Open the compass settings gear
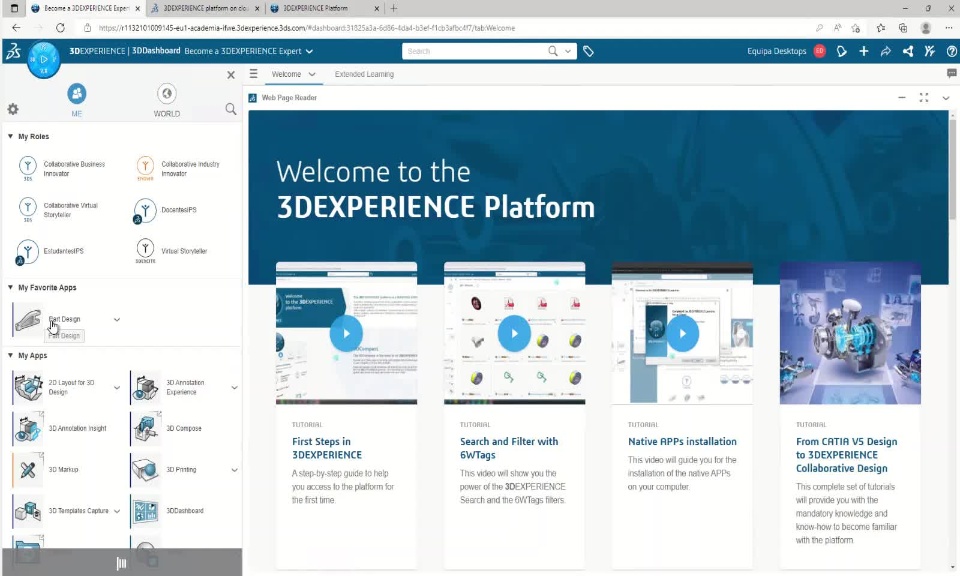 point(13,109)
